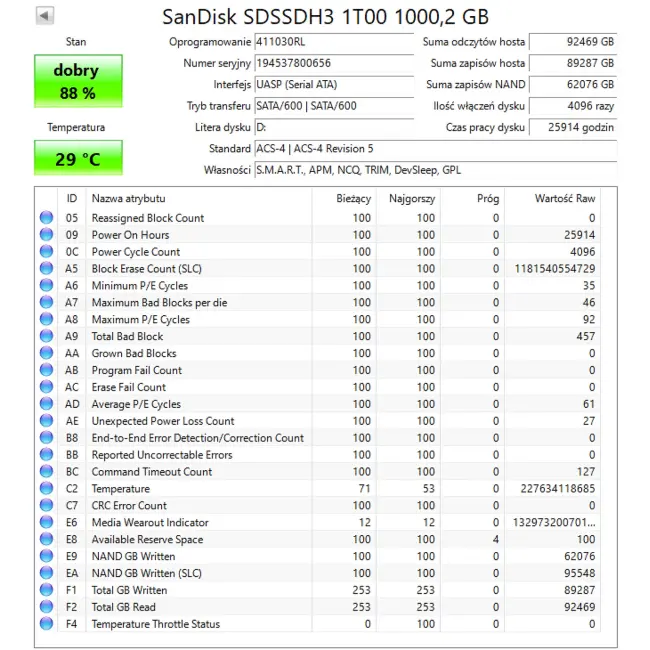
Task: Select the status icon for Total Bad Block
Action: [x=46, y=336]
